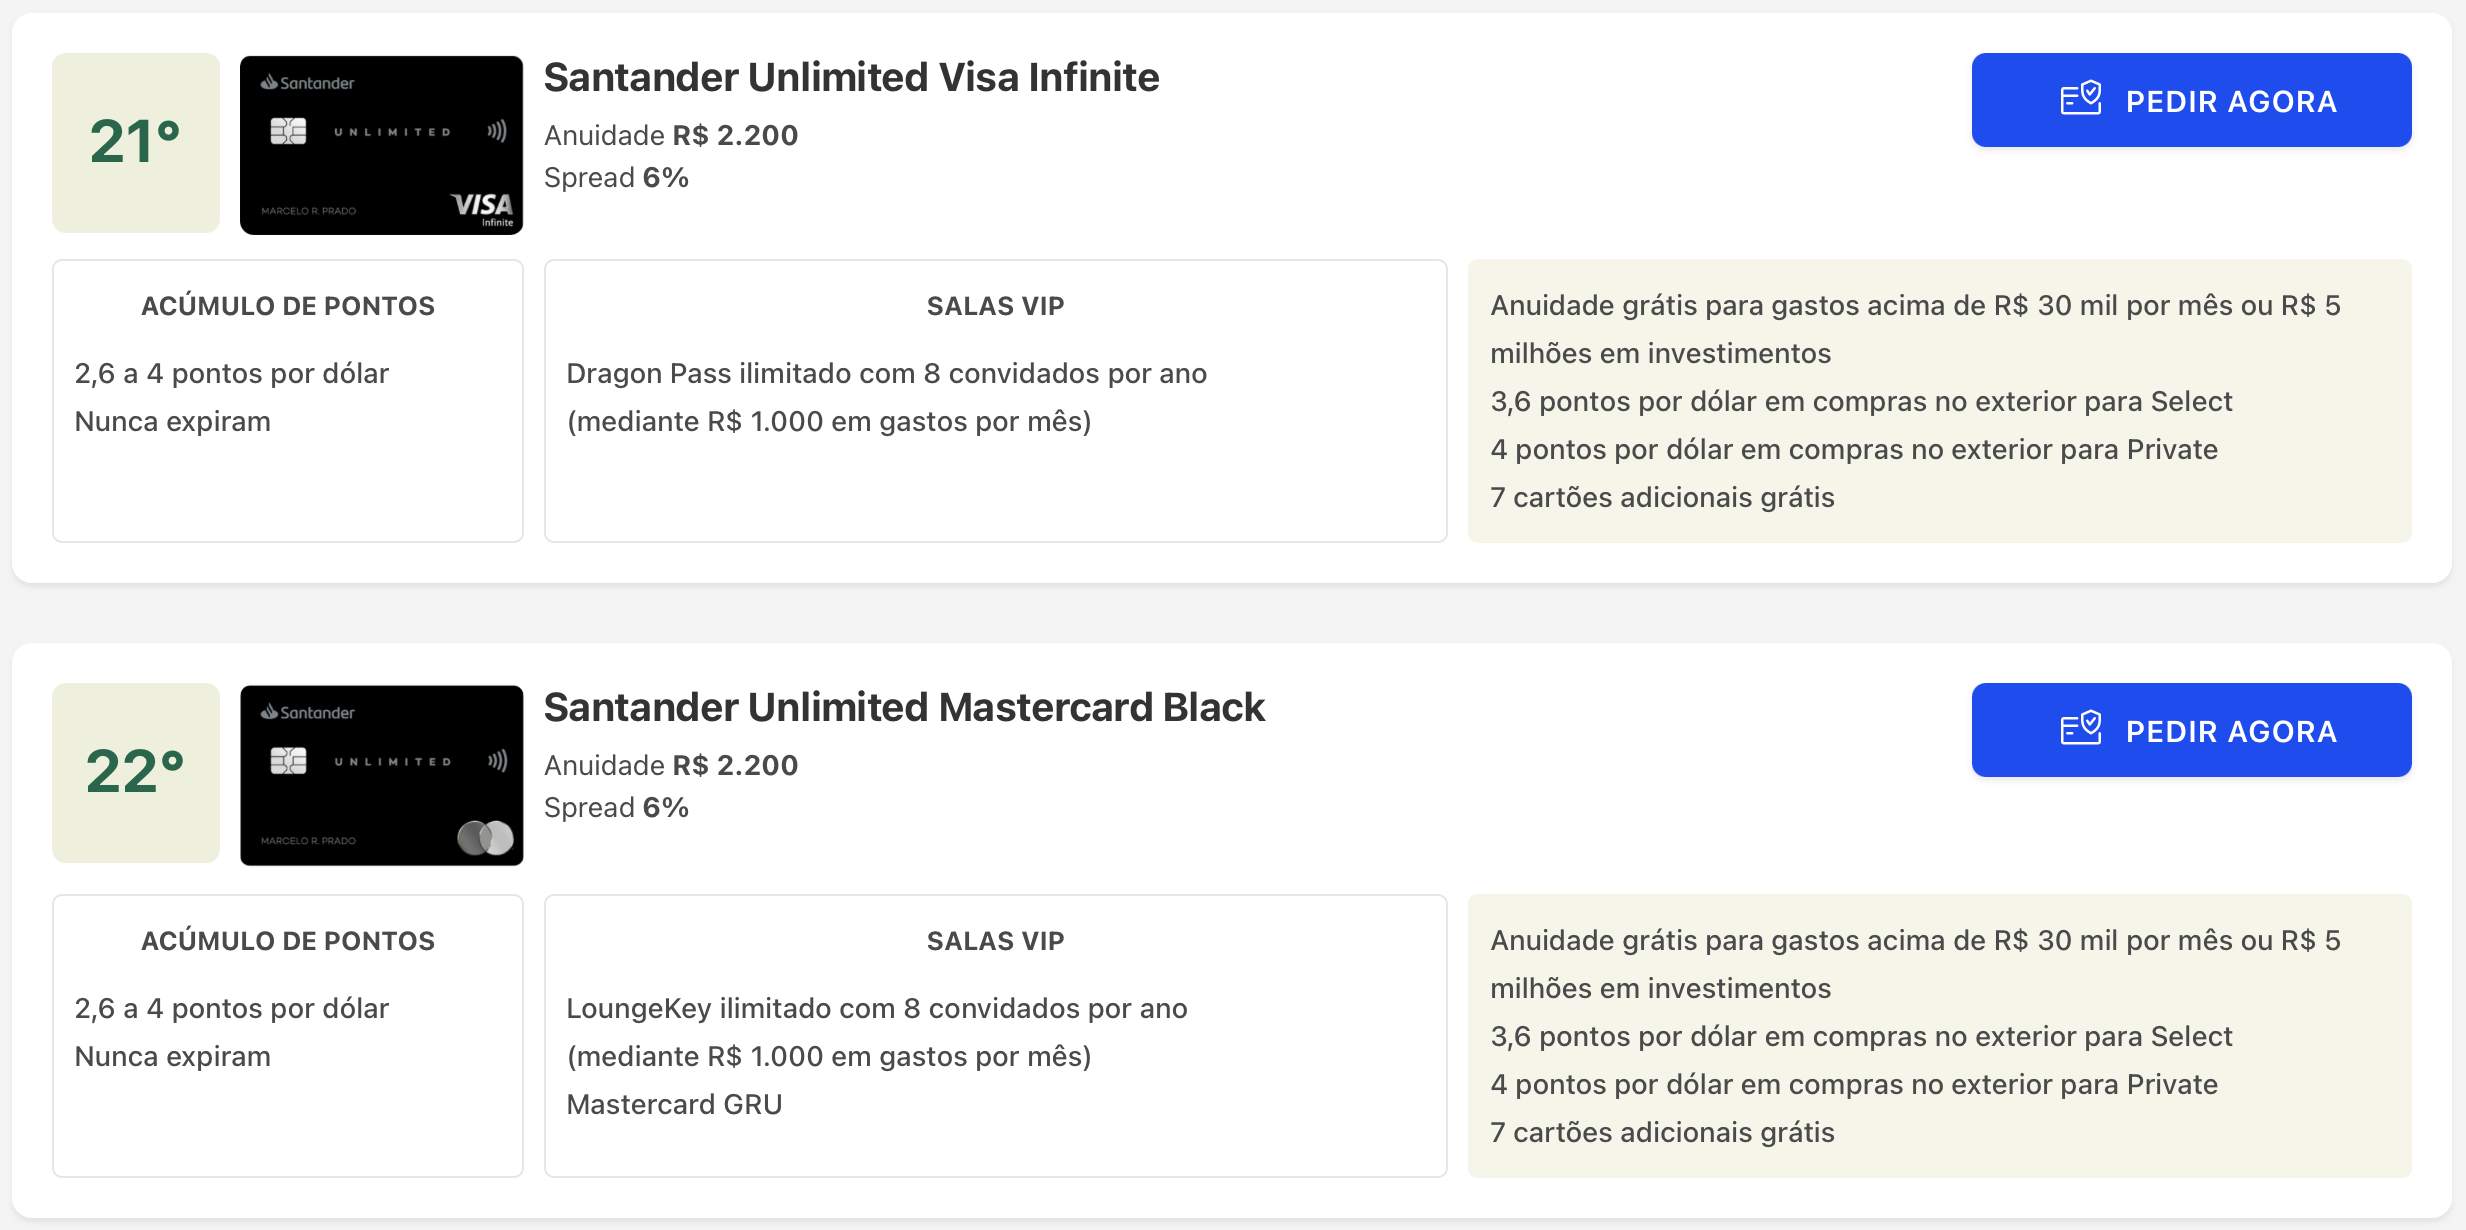
Task: Click the document icon in the bottom PEDIR AGORA button
Action: pyautogui.click(x=2080, y=730)
